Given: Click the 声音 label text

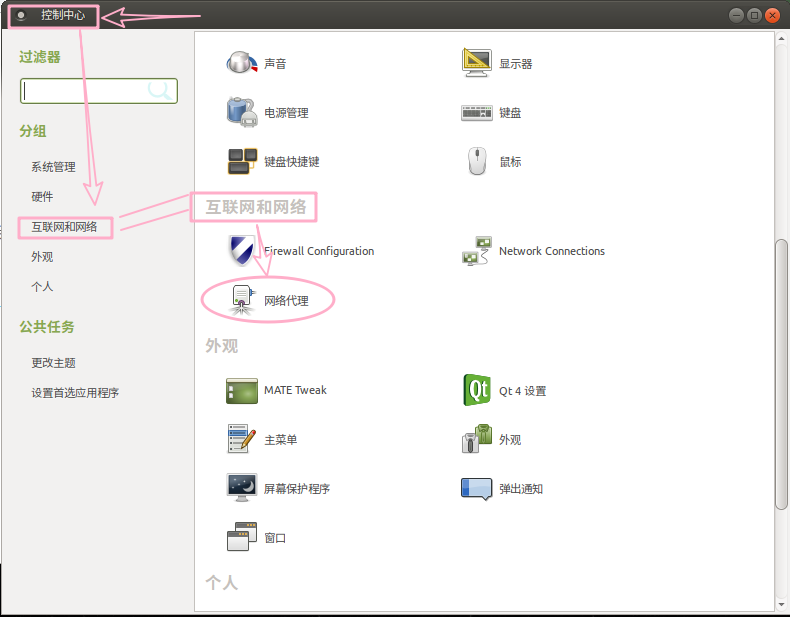Looking at the screenshot, I should click(275, 63).
